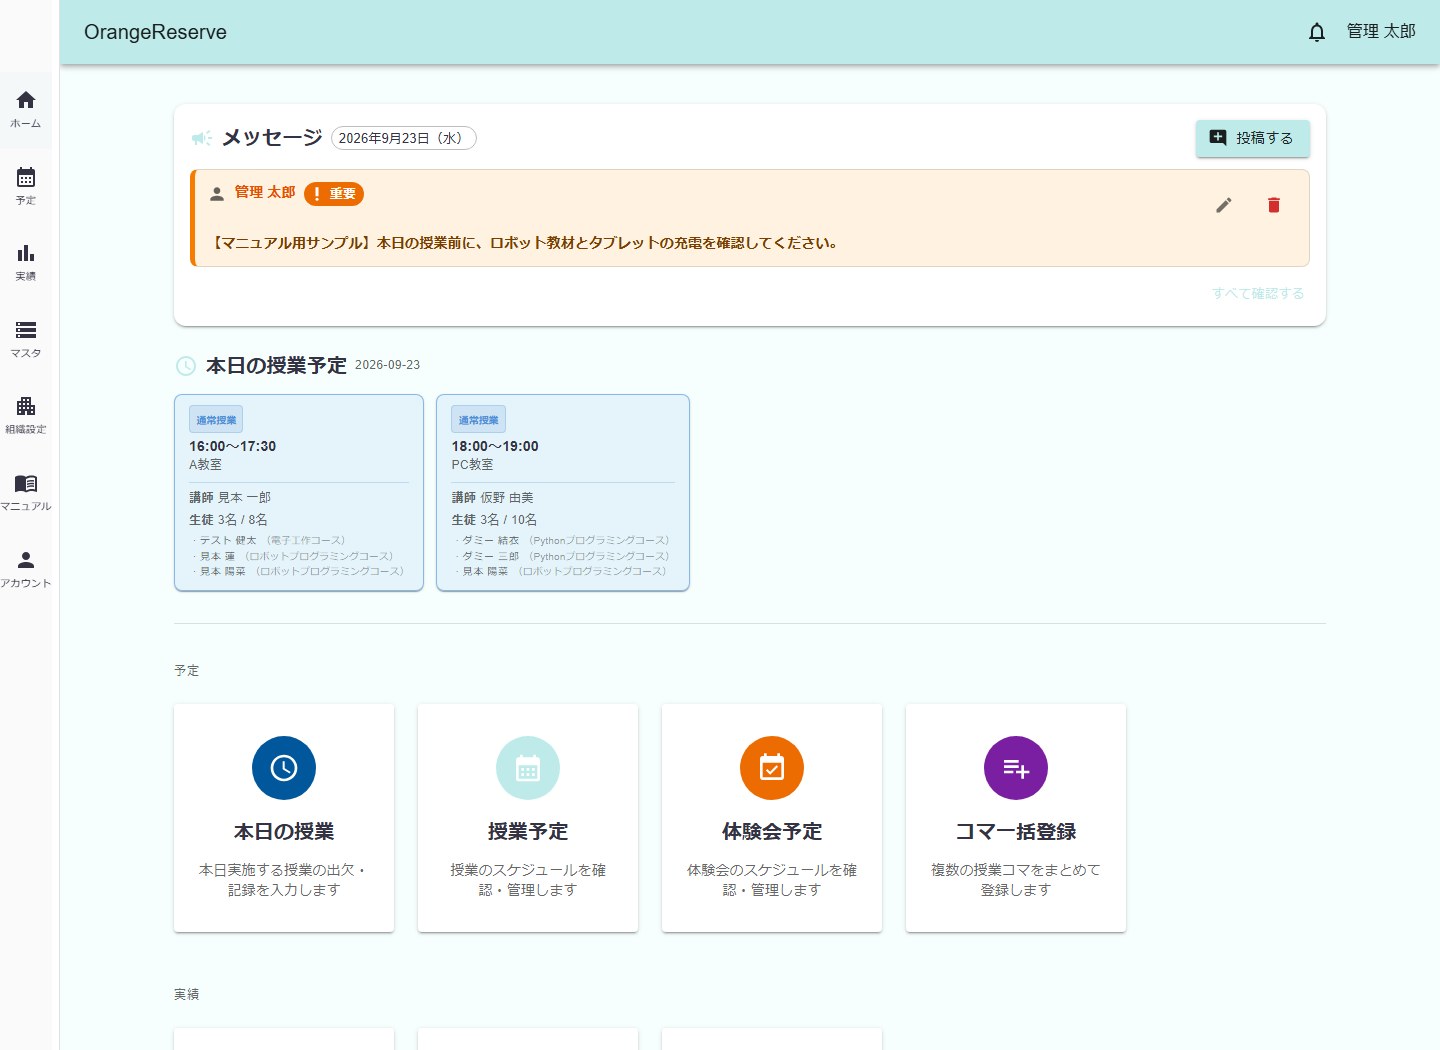Image resolution: width=1440 pixels, height=1050 pixels.
Task: Open the 16:00〜17:30 A教室 class card
Action: [299, 493]
